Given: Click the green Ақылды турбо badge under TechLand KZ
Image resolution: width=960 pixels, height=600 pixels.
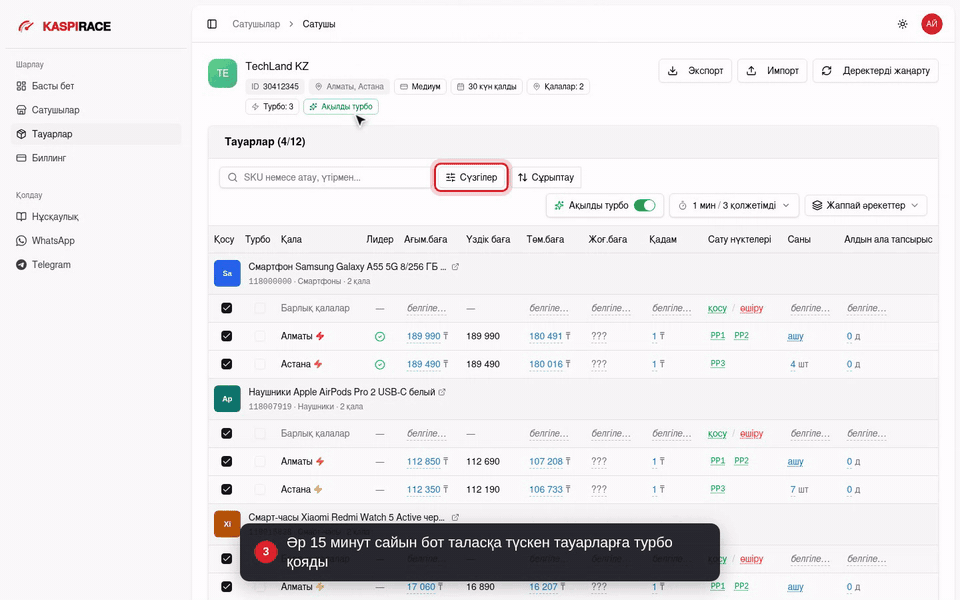Looking at the screenshot, I should pyautogui.click(x=341, y=107).
